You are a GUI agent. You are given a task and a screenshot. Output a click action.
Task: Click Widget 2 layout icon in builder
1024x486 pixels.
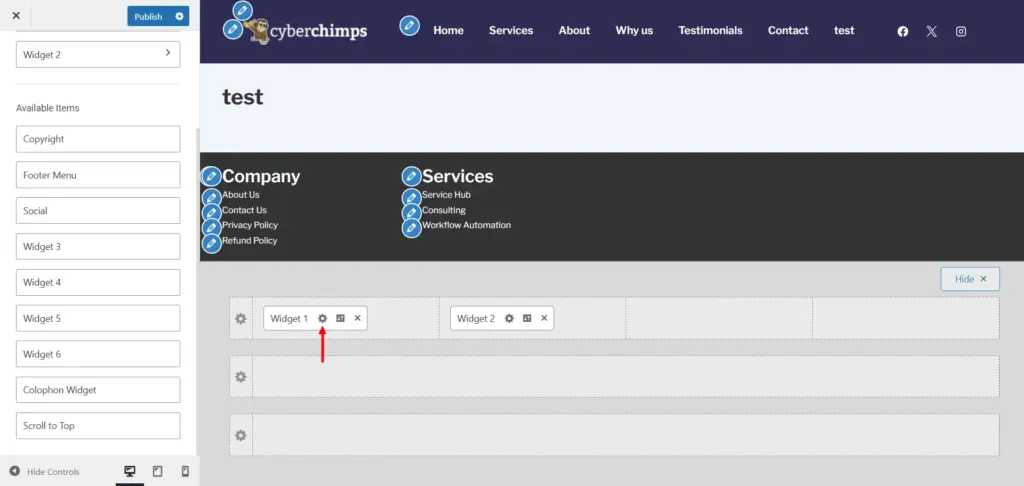tap(527, 318)
